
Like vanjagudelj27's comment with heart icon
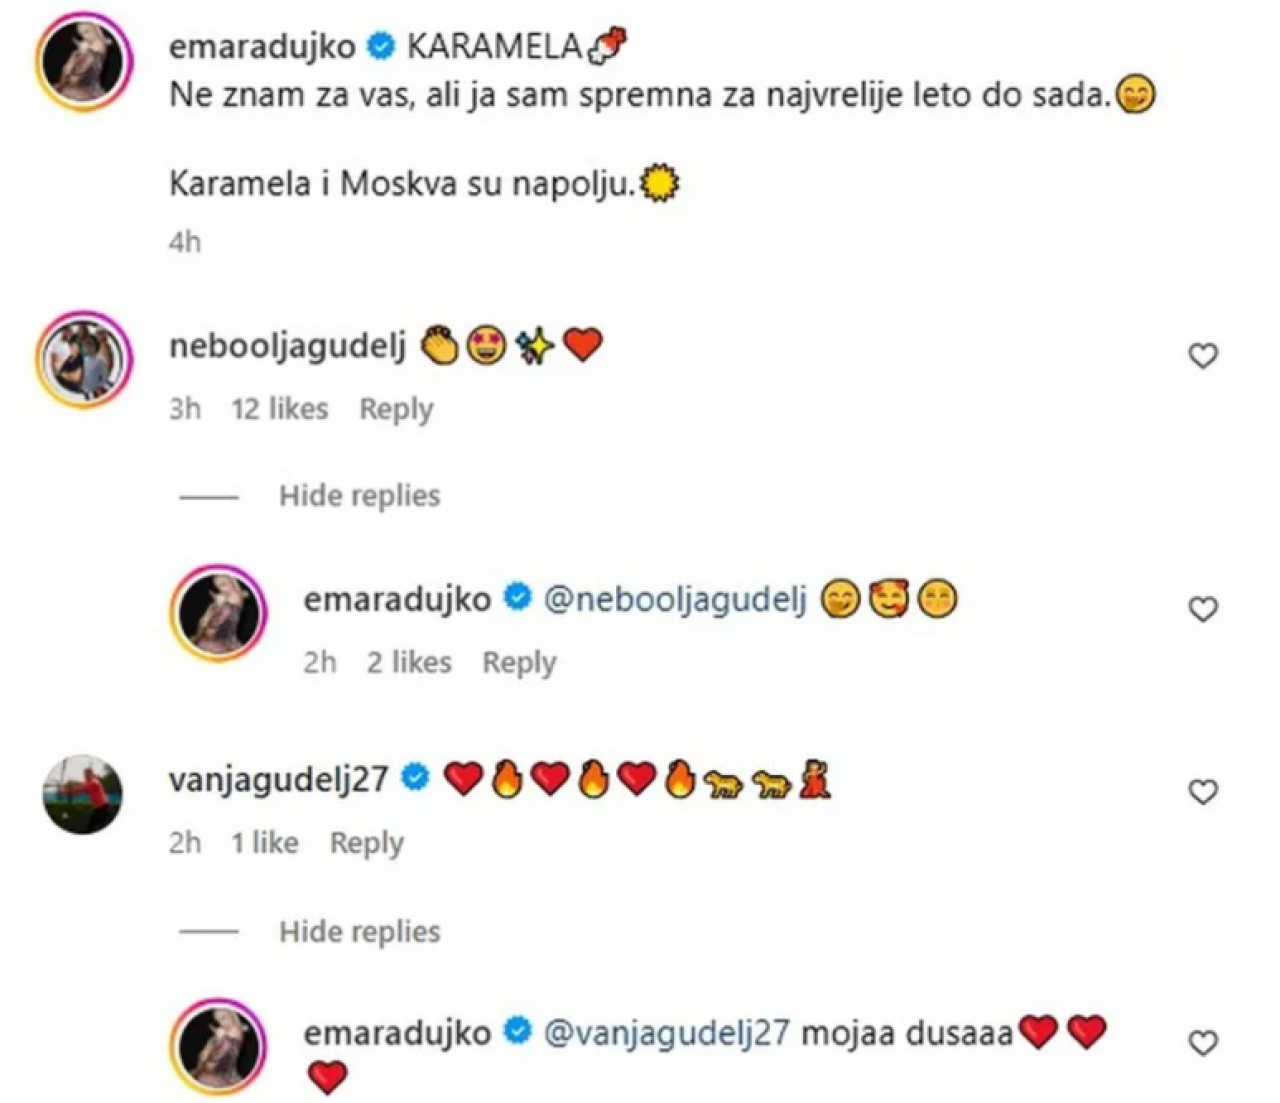1203,792
